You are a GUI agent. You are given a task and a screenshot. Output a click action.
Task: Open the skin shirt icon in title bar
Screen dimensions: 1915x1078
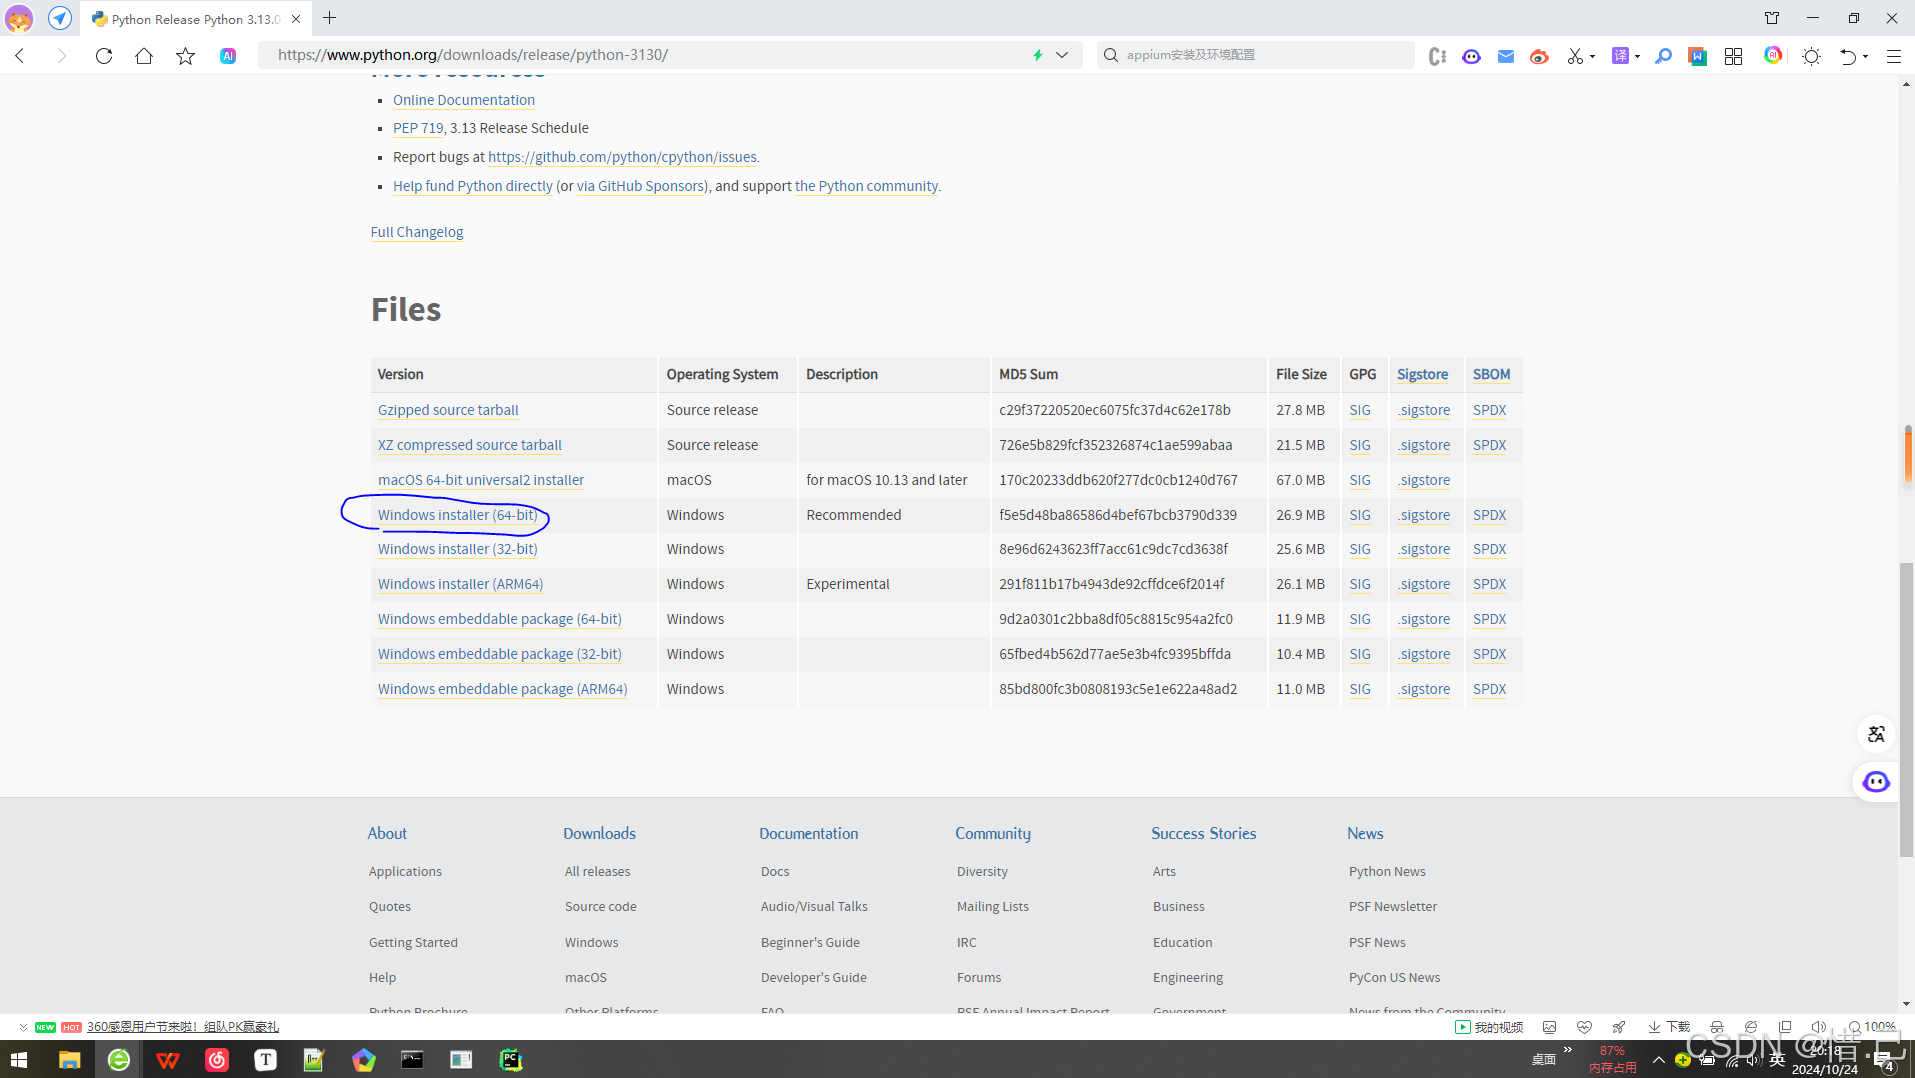(x=1772, y=18)
